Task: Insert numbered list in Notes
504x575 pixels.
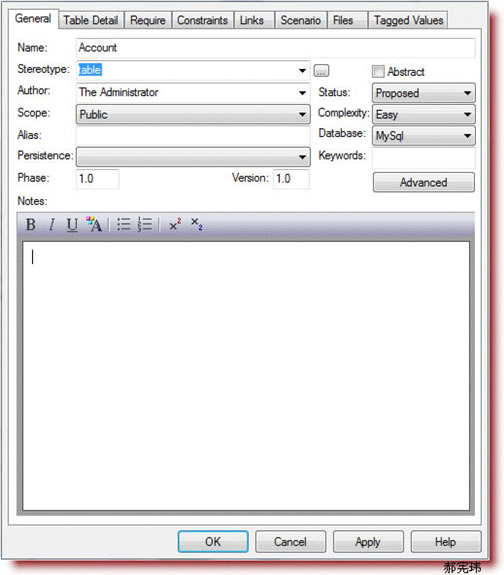Action: pyautogui.click(x=145, y=224)
